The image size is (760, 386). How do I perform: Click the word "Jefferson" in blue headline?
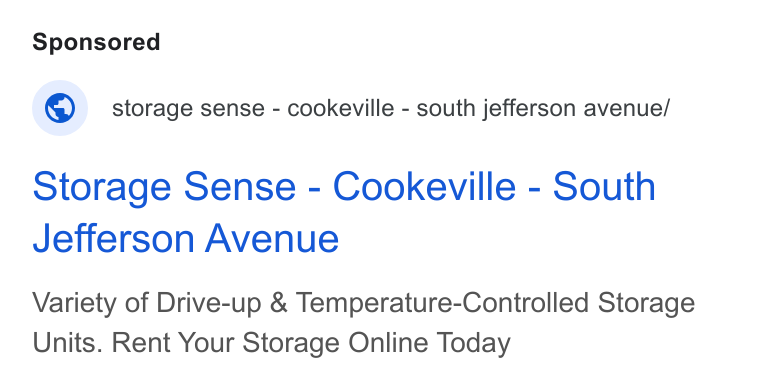(114, 238)
